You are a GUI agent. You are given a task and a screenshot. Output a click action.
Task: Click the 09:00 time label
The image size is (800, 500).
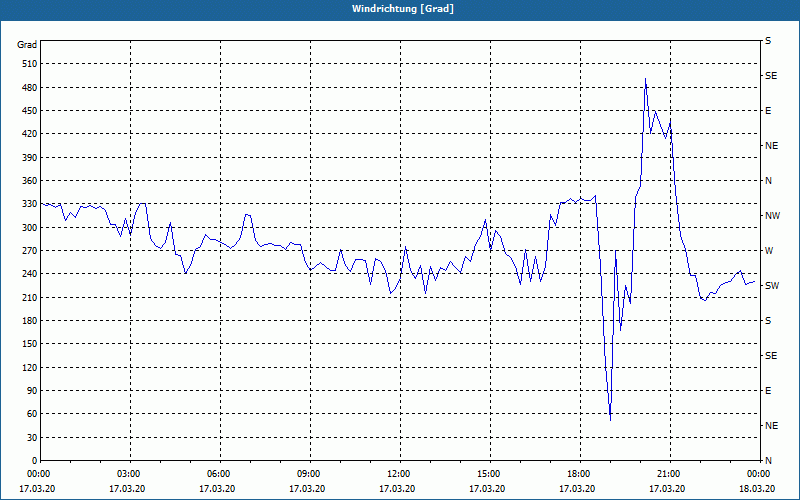(x=309, y=474)
